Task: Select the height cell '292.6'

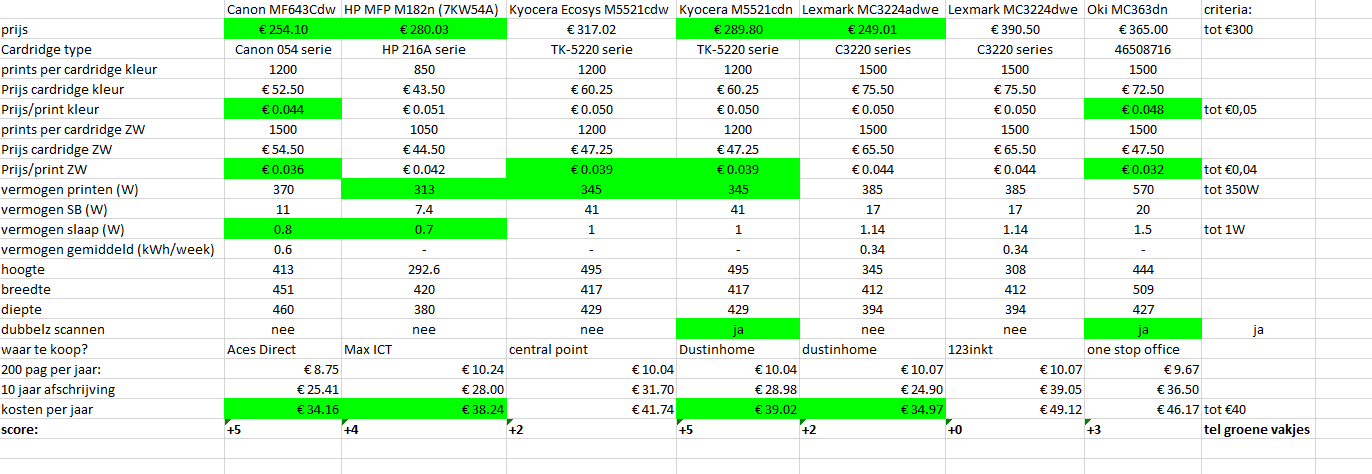Action: [x=424, y=270]
